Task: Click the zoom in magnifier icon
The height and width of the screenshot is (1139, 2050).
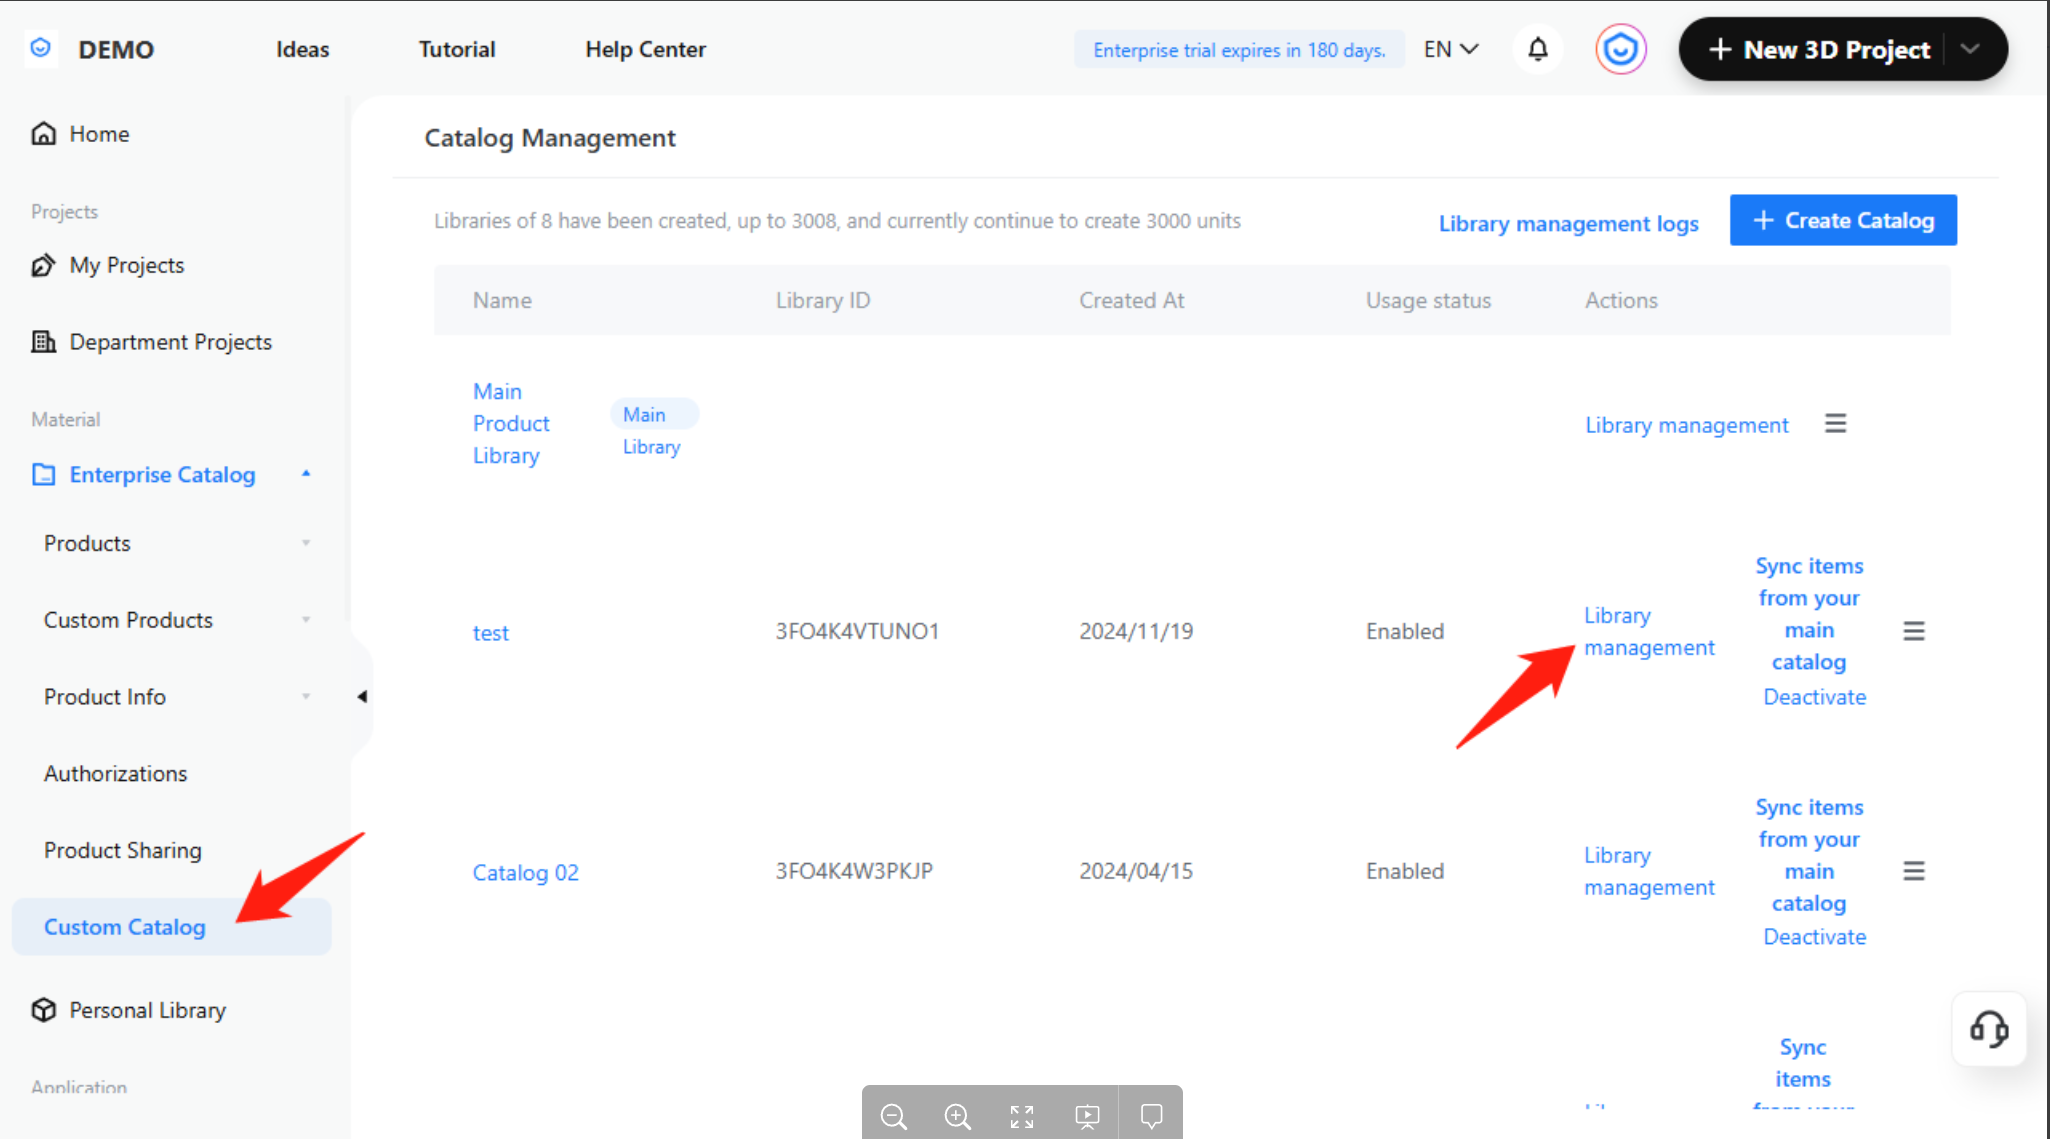Action: tap(958, 1116)
